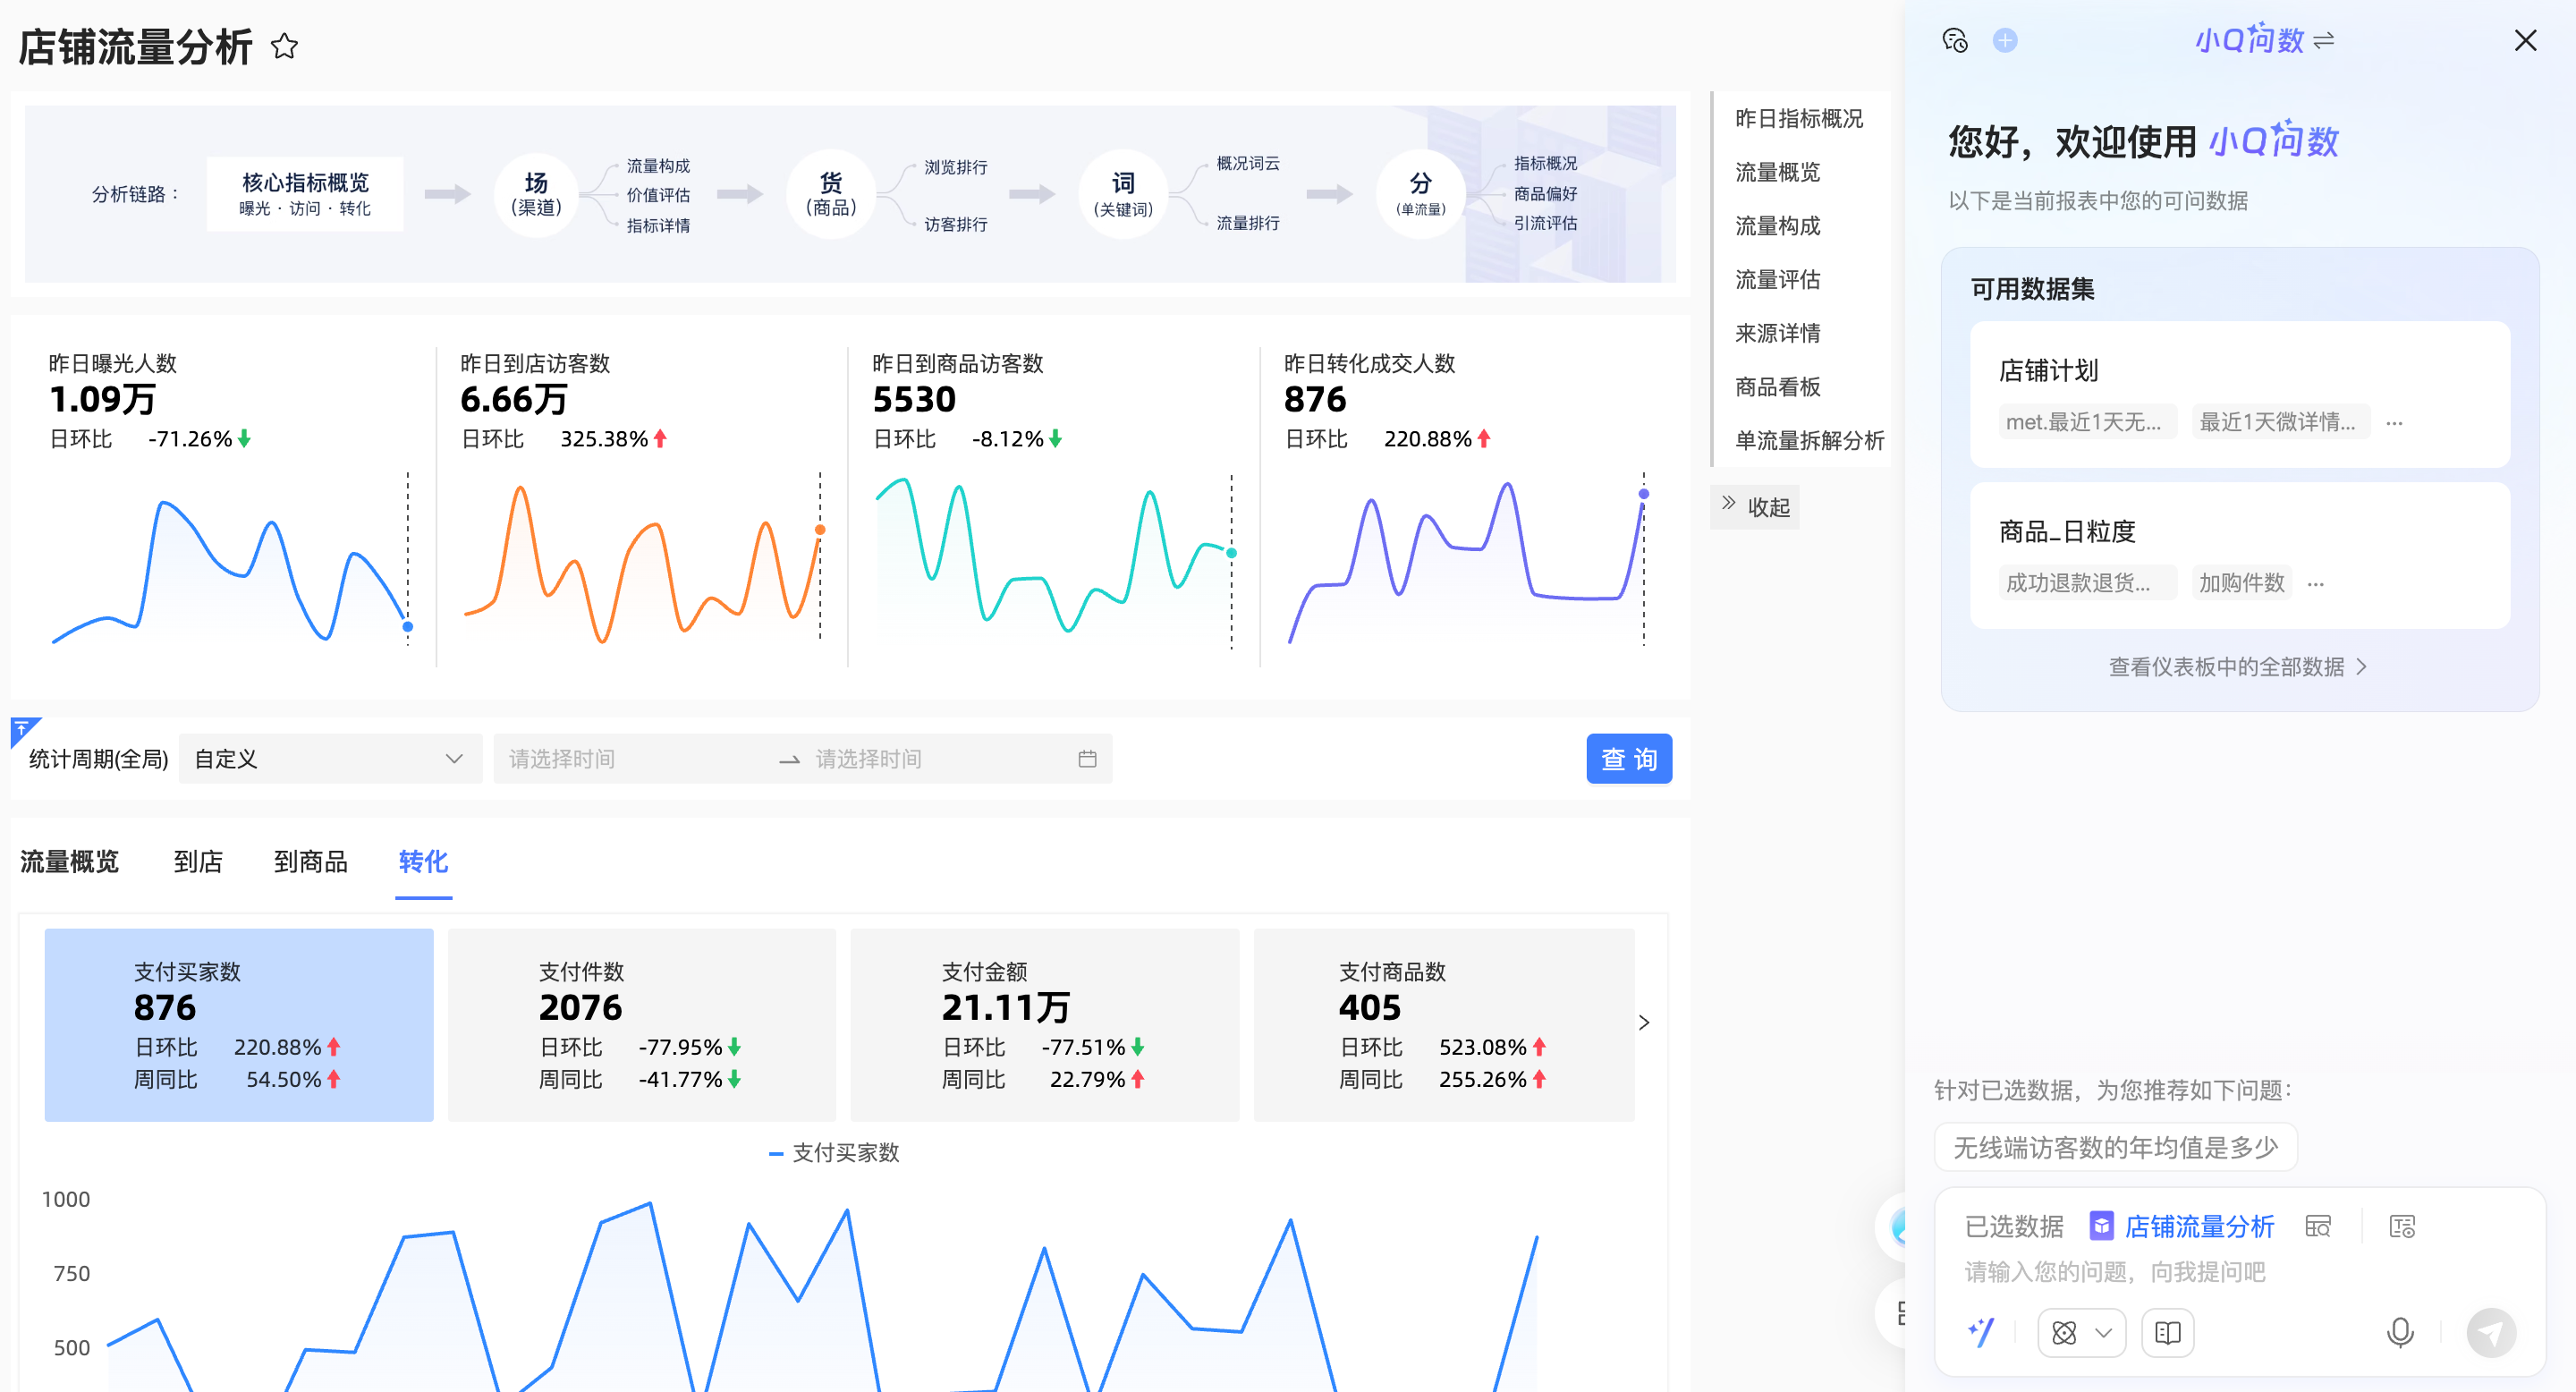
Task: Open the 自定义 statistics period dropdown
Action: point(330,759)
